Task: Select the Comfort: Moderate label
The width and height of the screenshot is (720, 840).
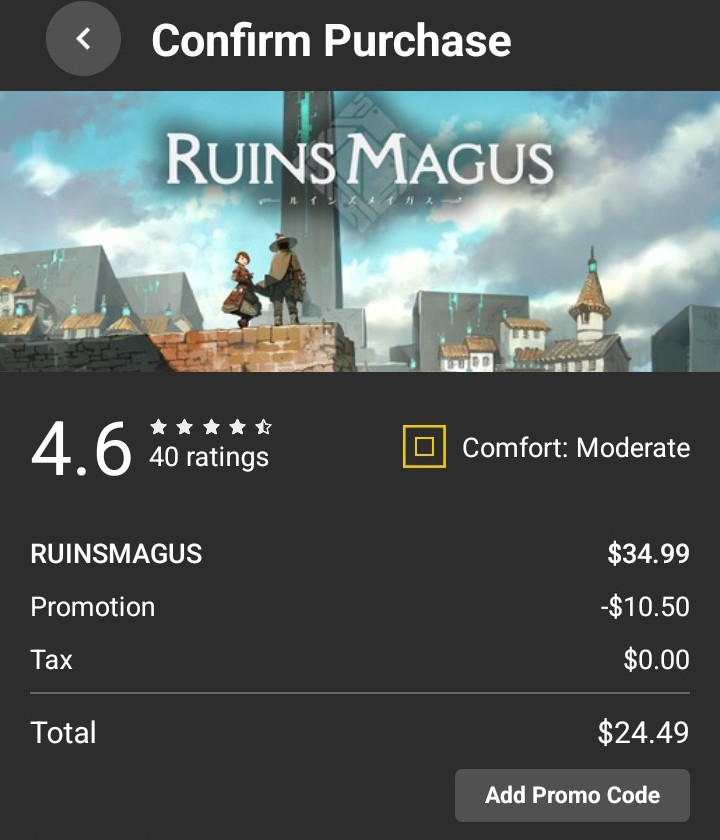Action: pyautogui.click(x=576, y=447)
